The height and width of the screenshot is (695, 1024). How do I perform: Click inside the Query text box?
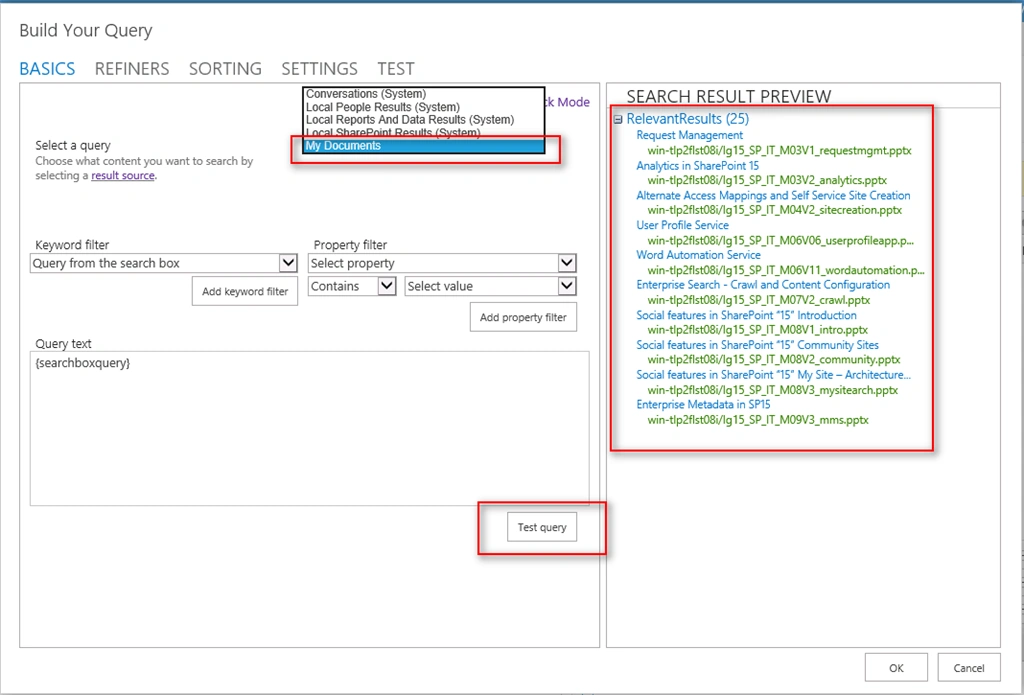[x=310, y=428]
